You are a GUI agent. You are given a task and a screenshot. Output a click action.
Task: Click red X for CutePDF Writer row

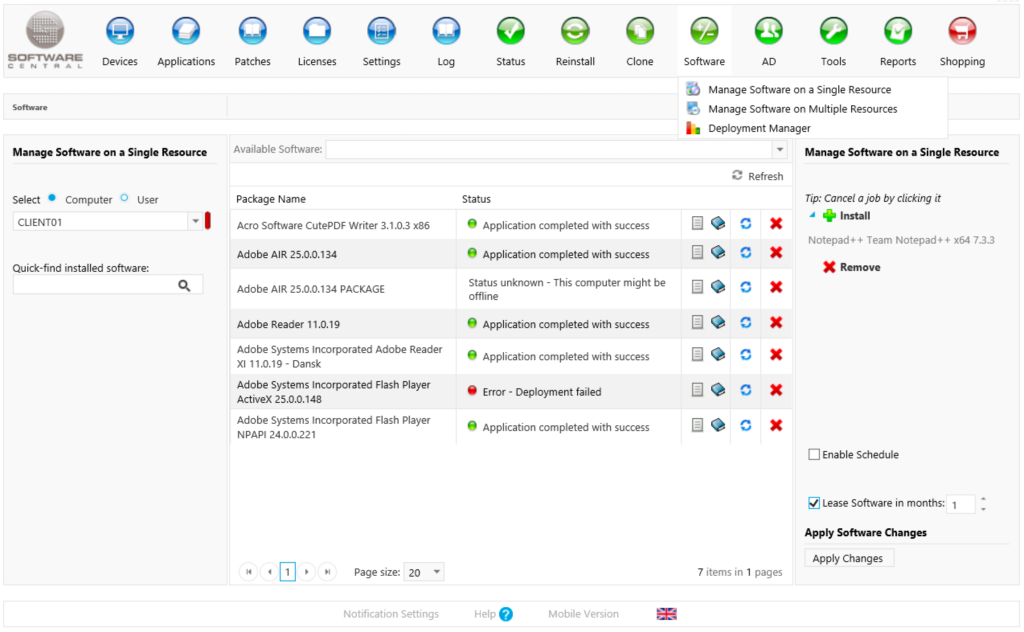[776, 223]
